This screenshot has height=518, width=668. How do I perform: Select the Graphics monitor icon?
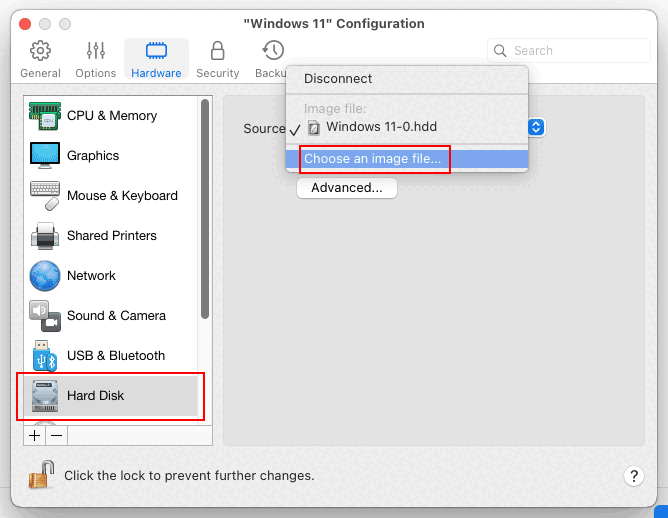point(45,155)
